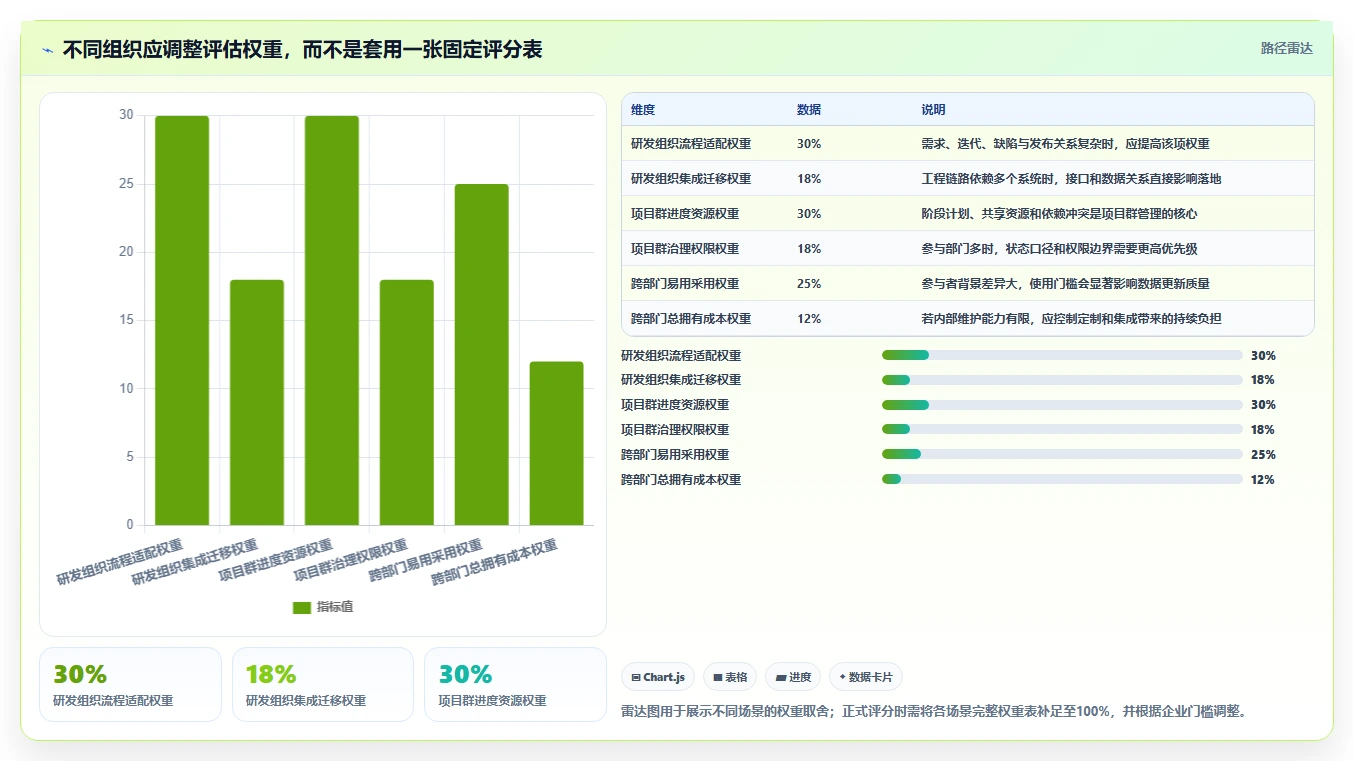This screenshot has width=1354, height=761.
Task: Select the 数据卡片 chip
Action: [866, 677]
